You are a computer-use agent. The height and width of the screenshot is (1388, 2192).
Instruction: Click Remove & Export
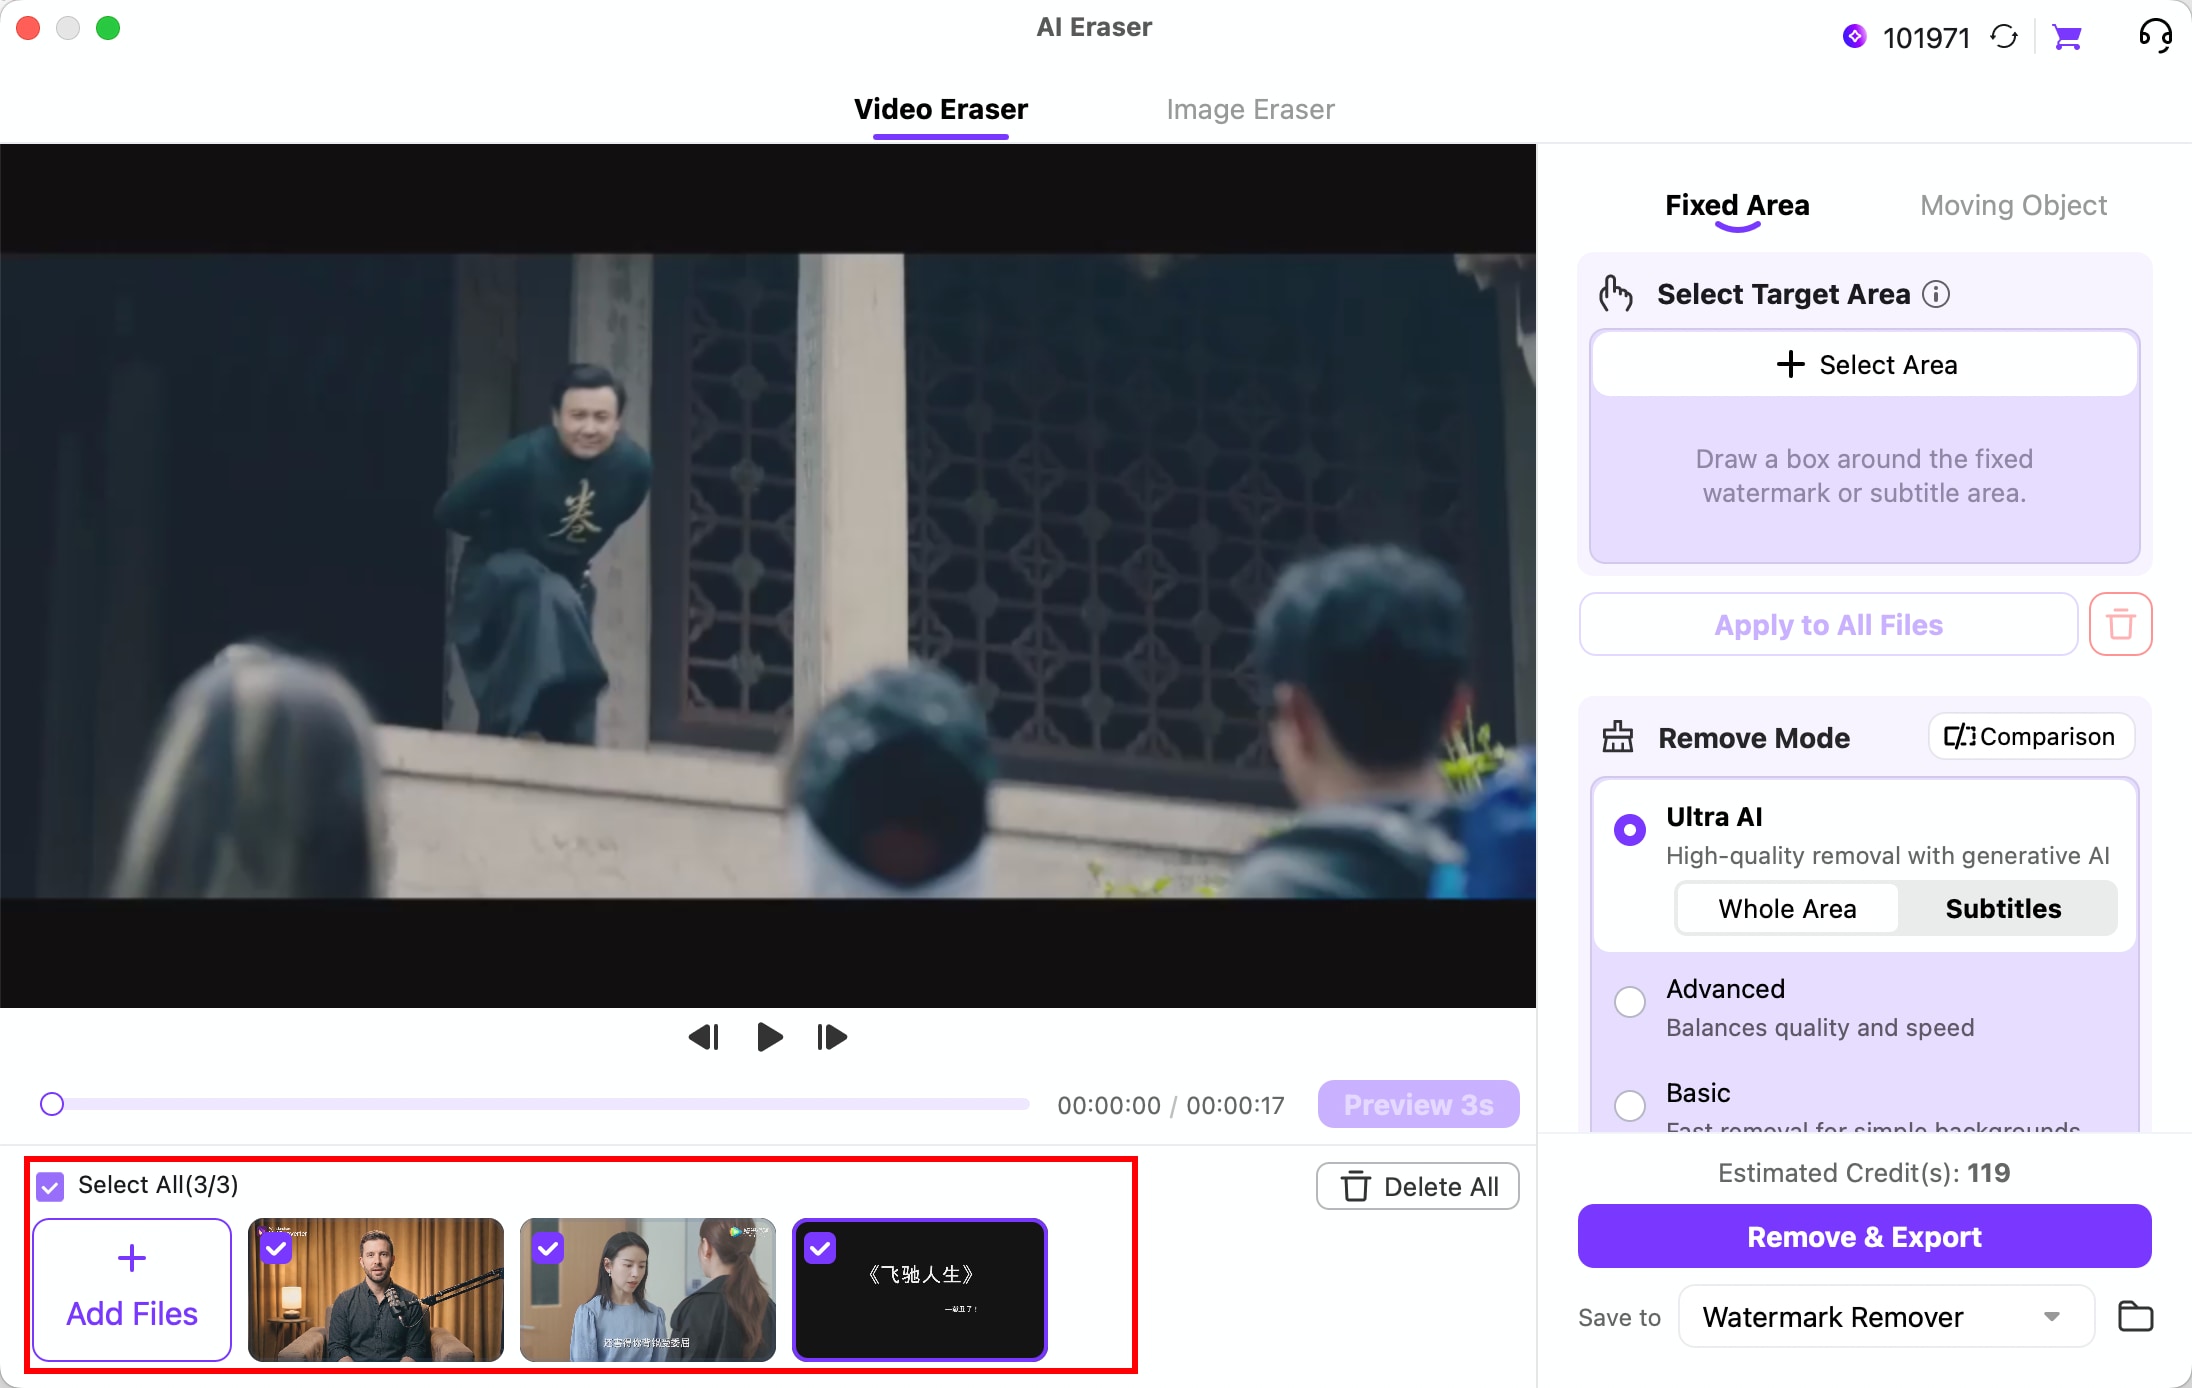pyautogui.click(x=1864, y=1236)
